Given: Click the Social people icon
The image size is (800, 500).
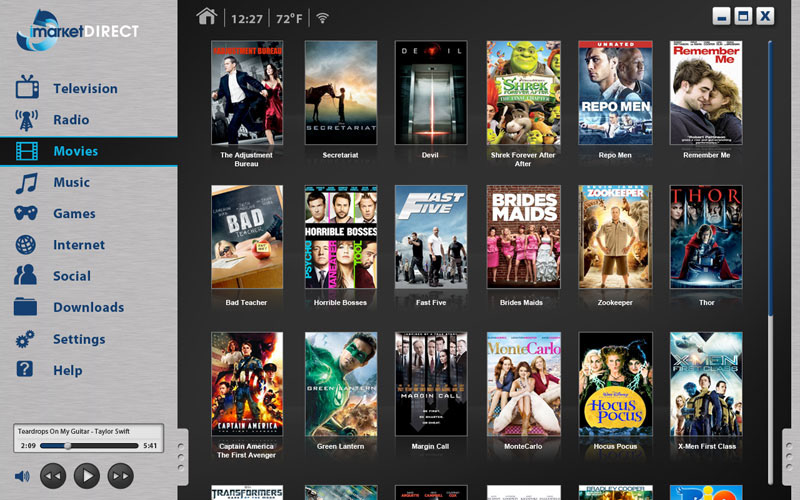Looking at the screenshot, I should [x=25, y=275].
